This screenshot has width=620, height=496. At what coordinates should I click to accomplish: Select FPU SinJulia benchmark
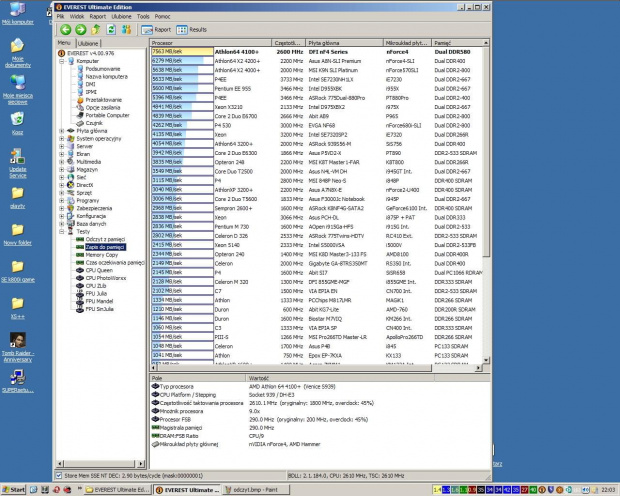pos(100,309)
